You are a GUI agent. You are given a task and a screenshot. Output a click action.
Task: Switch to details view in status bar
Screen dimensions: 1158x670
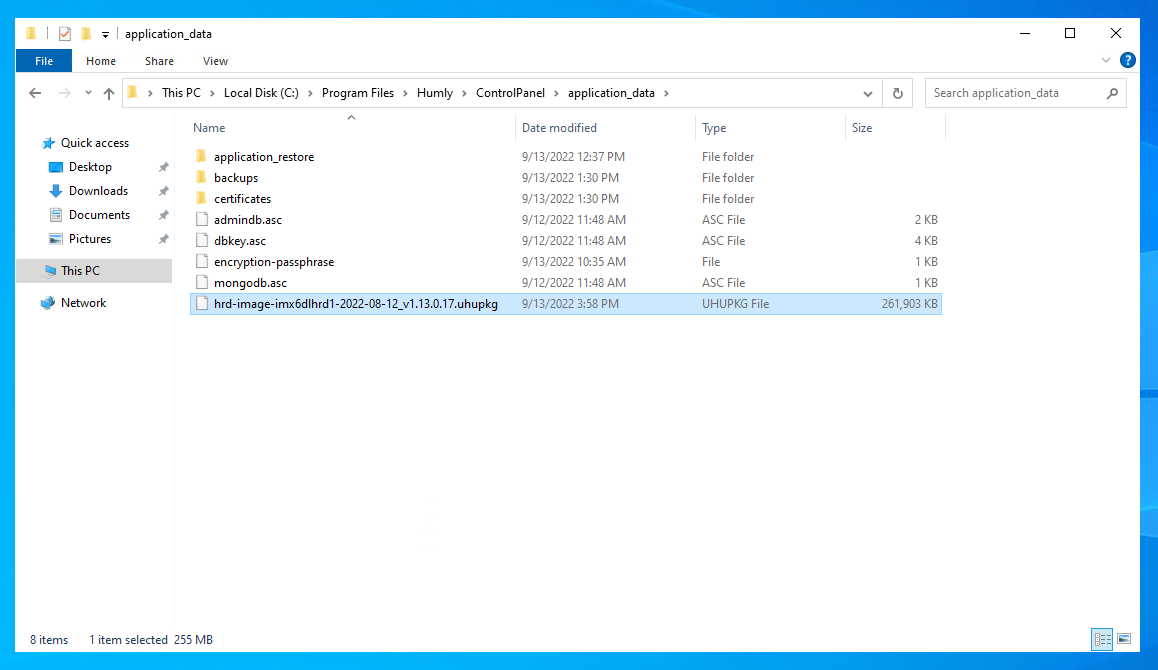coord(1102,639)
